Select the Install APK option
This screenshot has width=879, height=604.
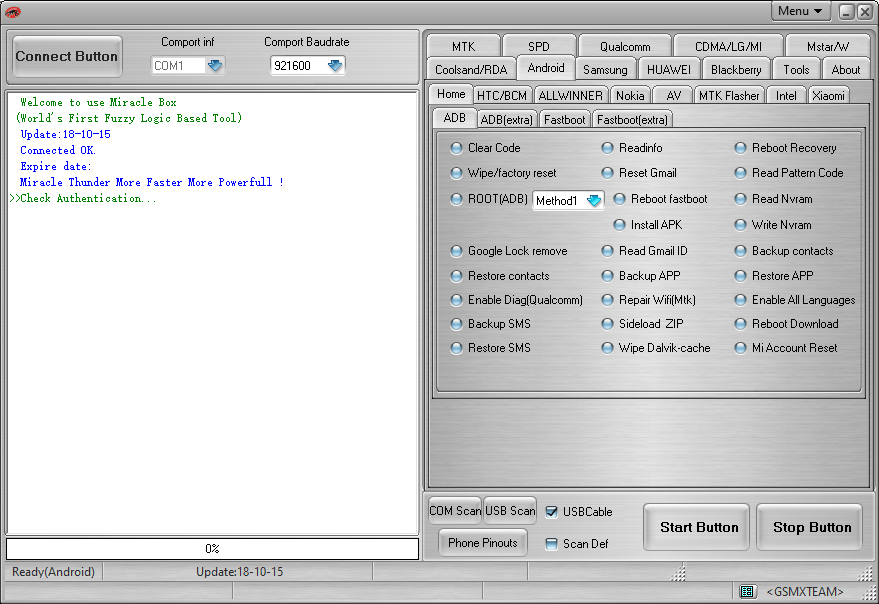[x=620, y=225]
